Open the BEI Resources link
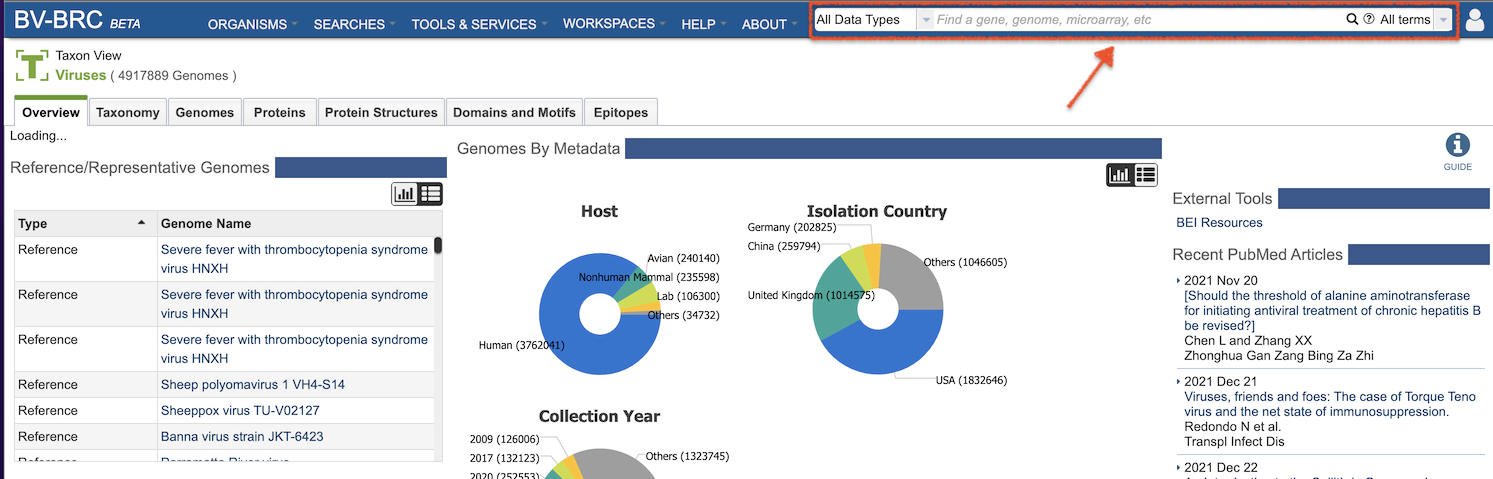1493x479 pixels. pos(1219,222)
